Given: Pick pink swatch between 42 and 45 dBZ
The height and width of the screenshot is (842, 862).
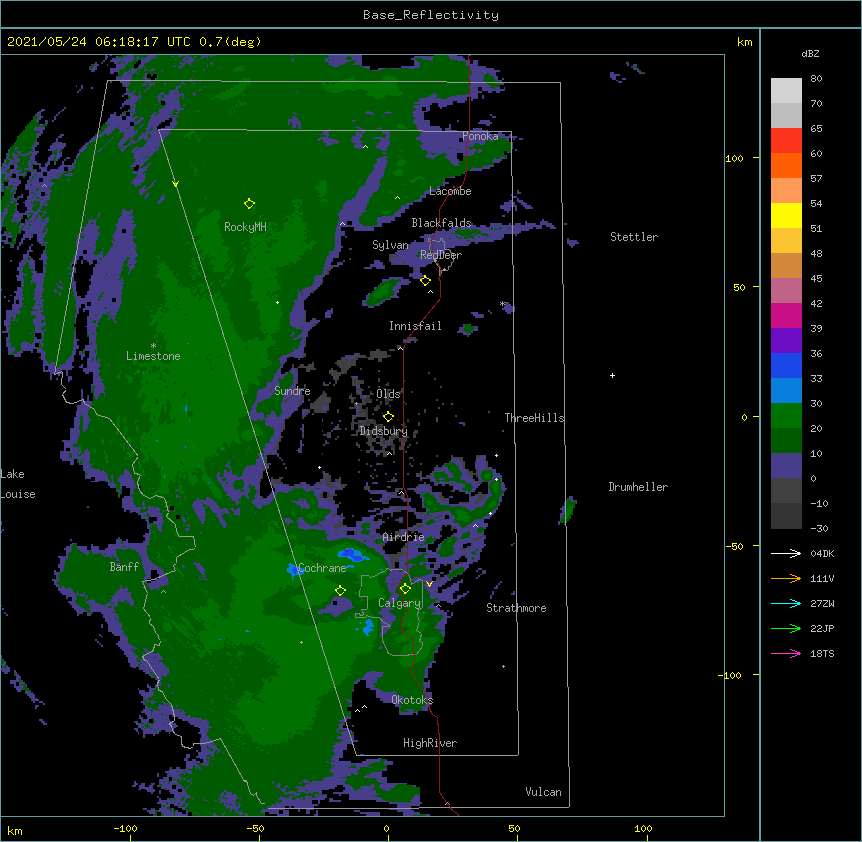Looking at the screenshot, I should pyautogui.click(x=786, y=290).
